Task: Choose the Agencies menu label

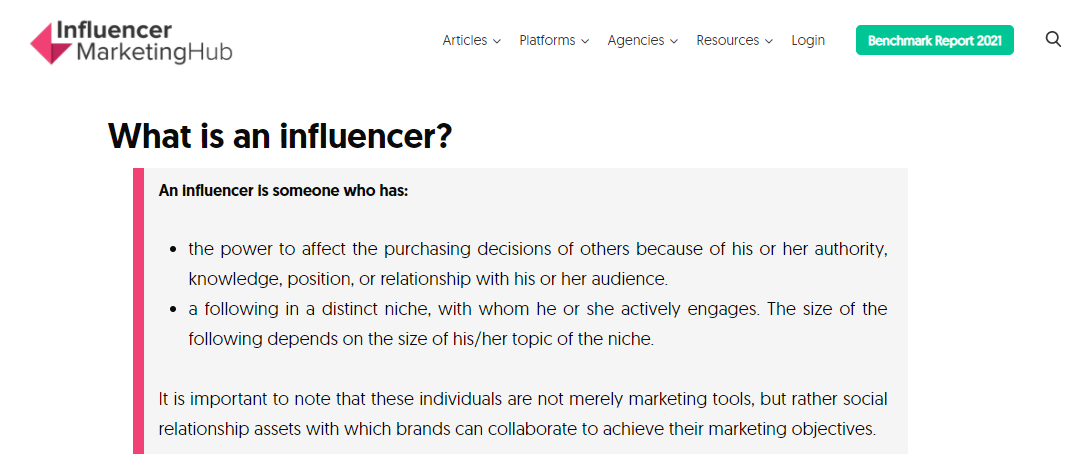Action: [x=636, y=40]
